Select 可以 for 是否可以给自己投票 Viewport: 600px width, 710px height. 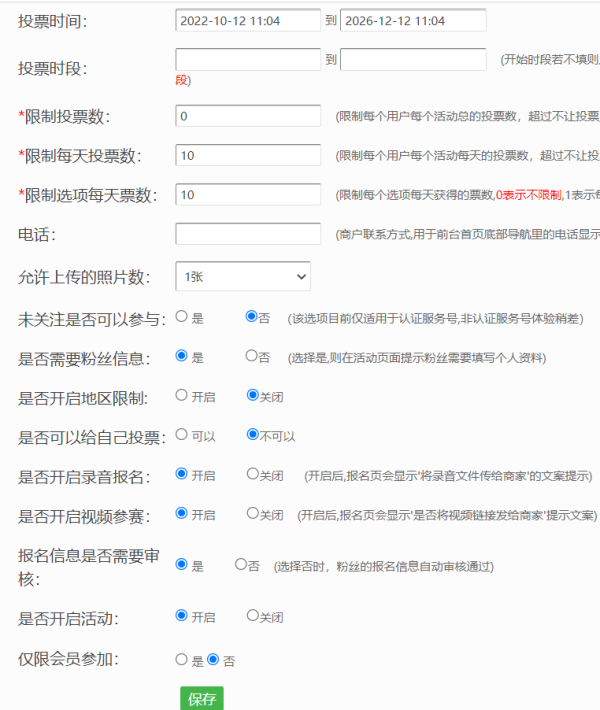(181, 435)
